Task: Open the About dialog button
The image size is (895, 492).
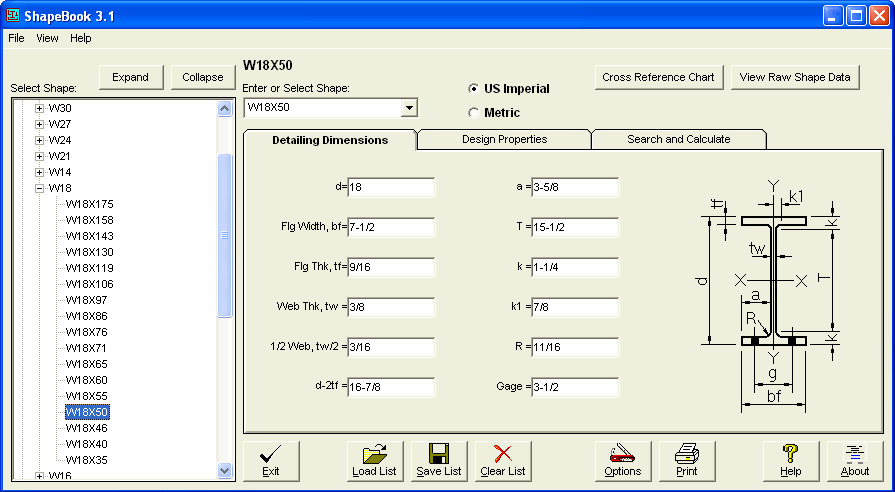Action: pyautogui.click(x=854, y=461)
